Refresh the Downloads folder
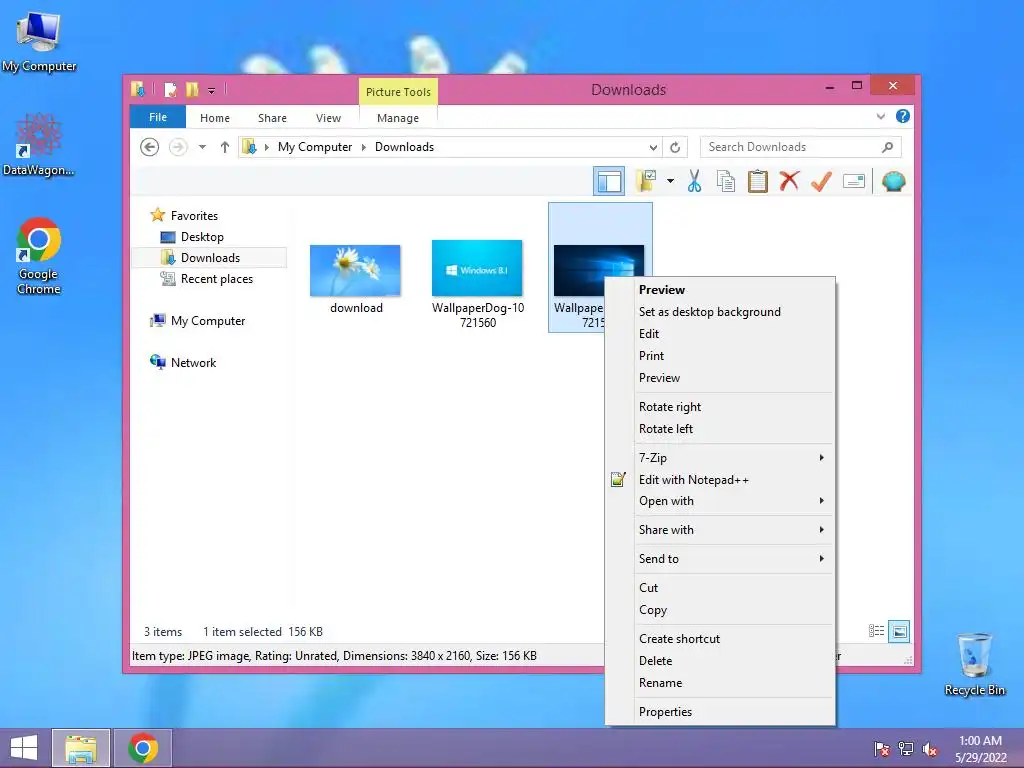 tap(675, 147)
